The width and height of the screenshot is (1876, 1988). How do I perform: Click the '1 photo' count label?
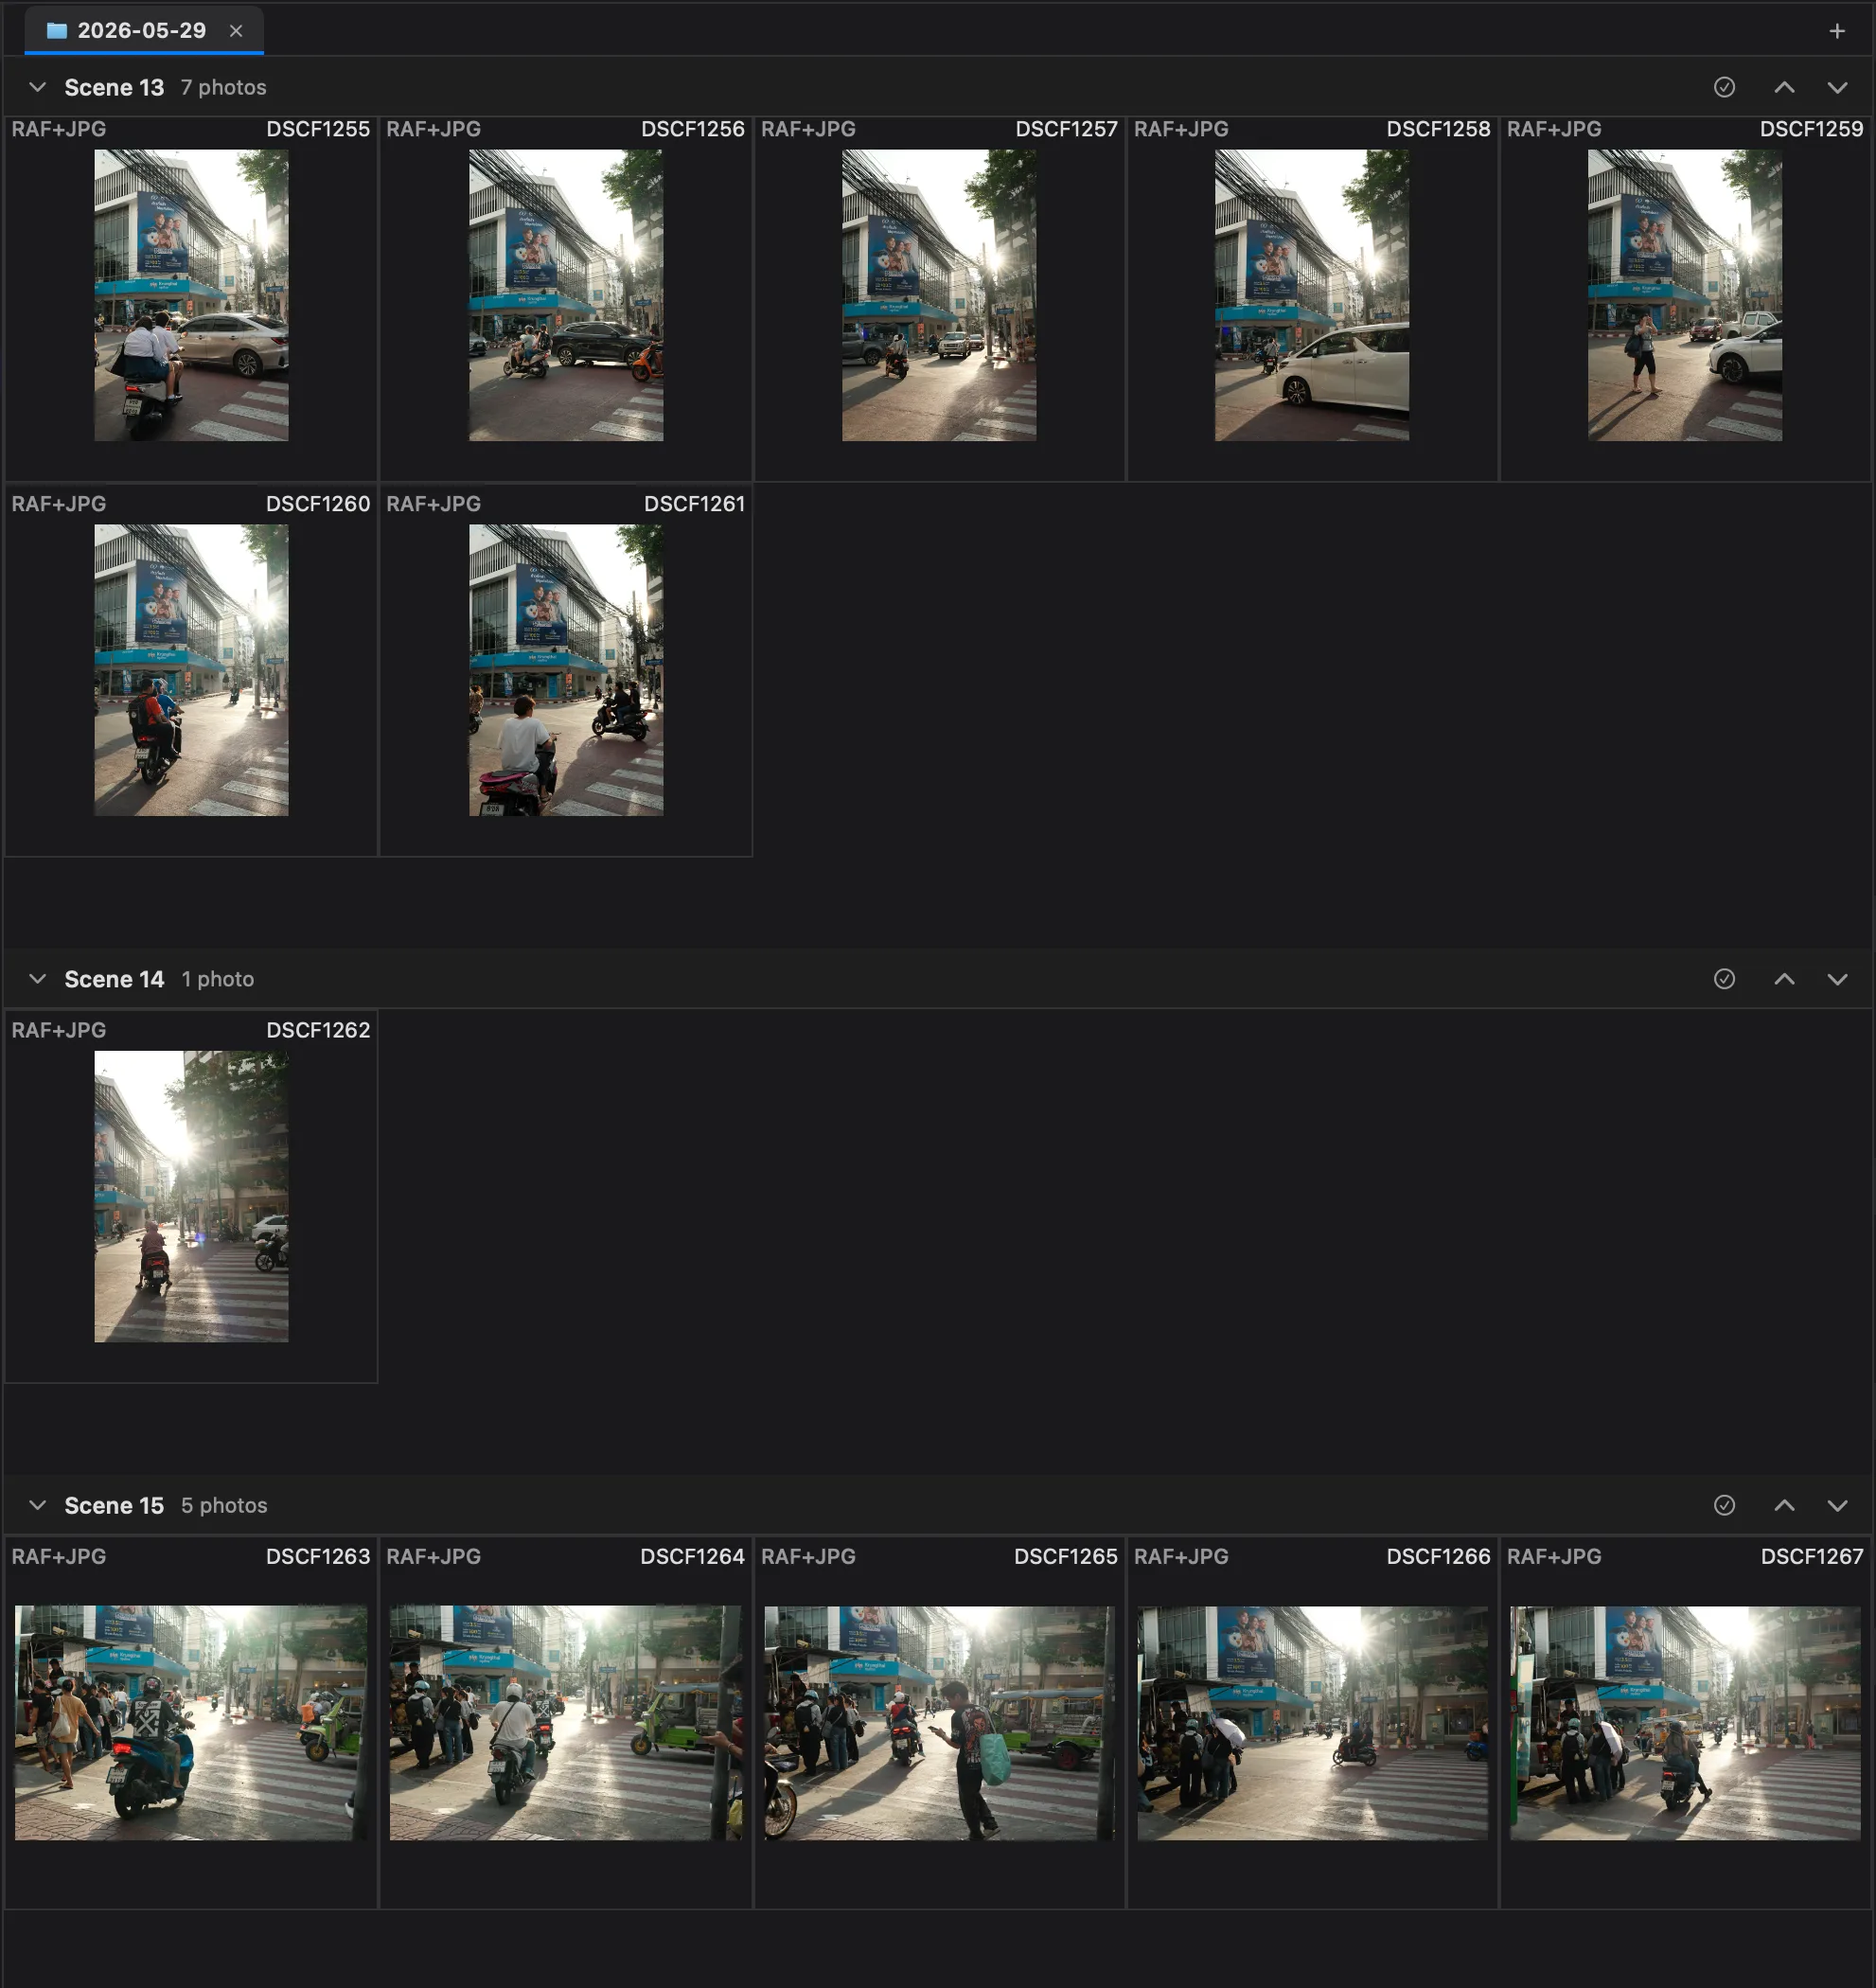(x=218, y=979)
